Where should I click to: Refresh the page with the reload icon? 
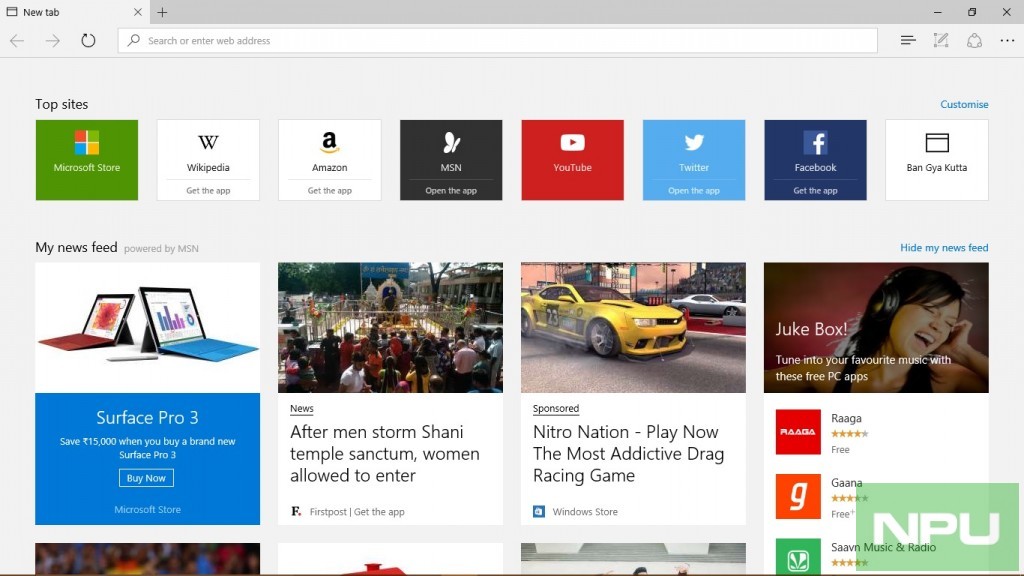[88, 40]
